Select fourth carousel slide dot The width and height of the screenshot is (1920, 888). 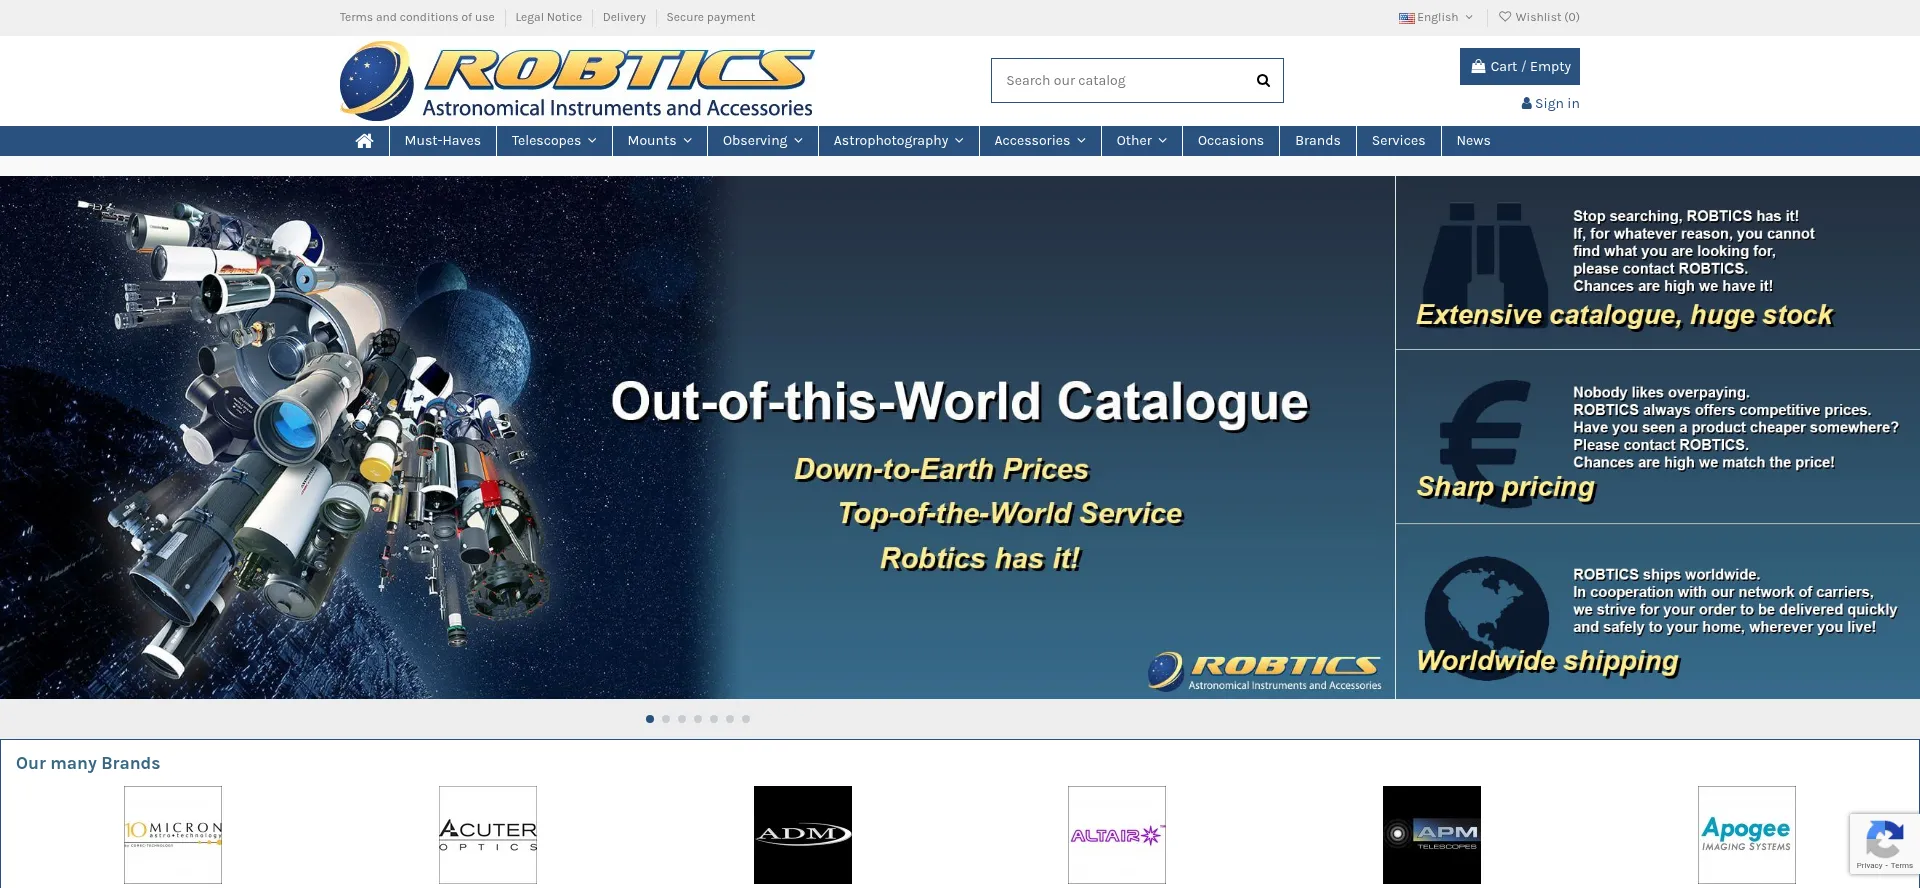(x=698, y=719)
